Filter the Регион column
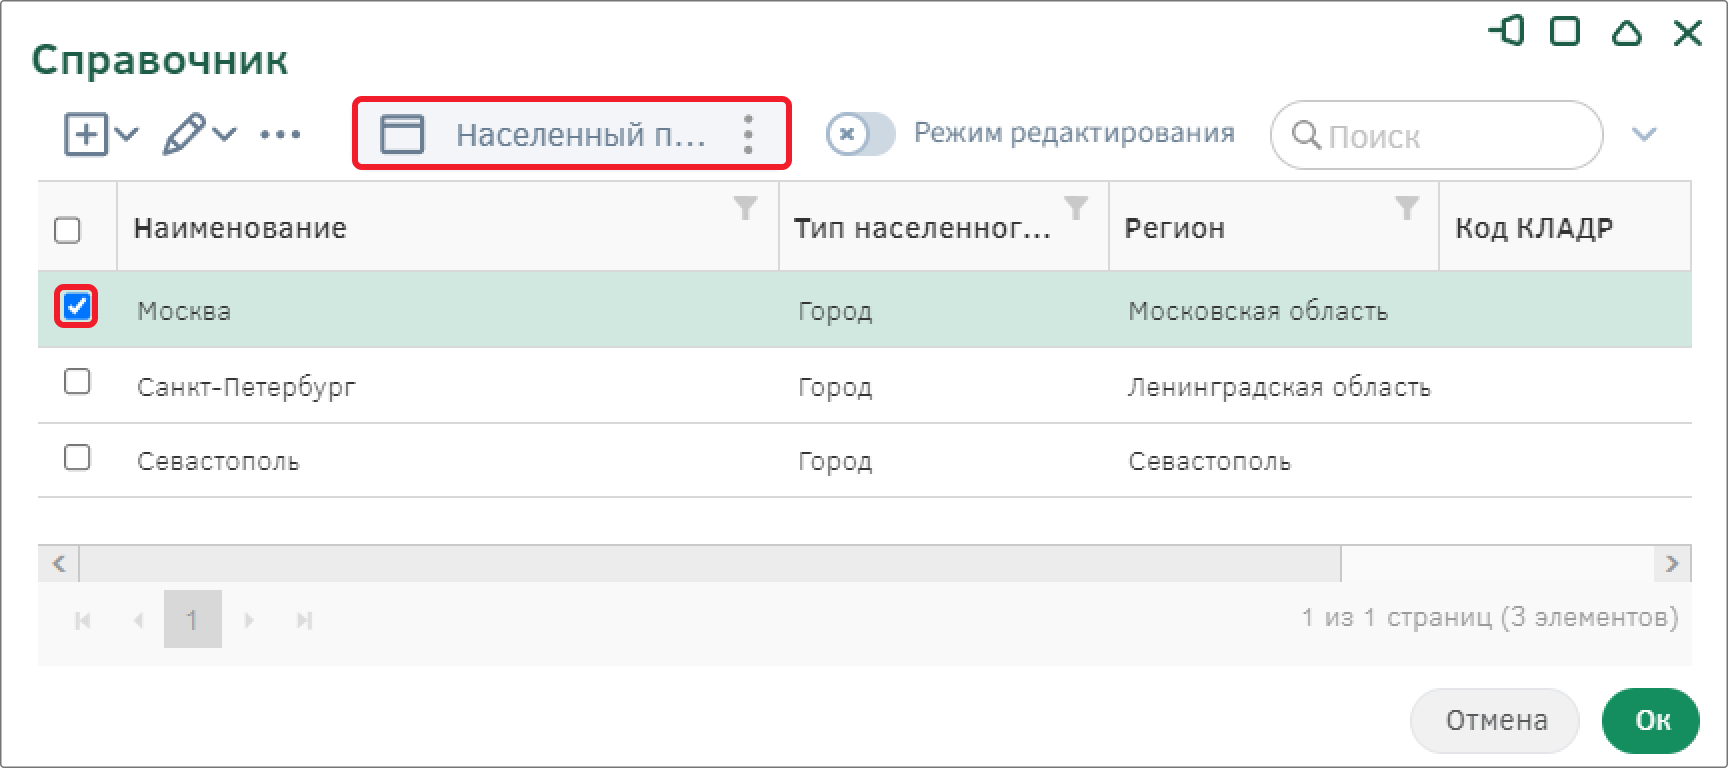Viewport: 1728px width, 768px height. point(1407,207)
